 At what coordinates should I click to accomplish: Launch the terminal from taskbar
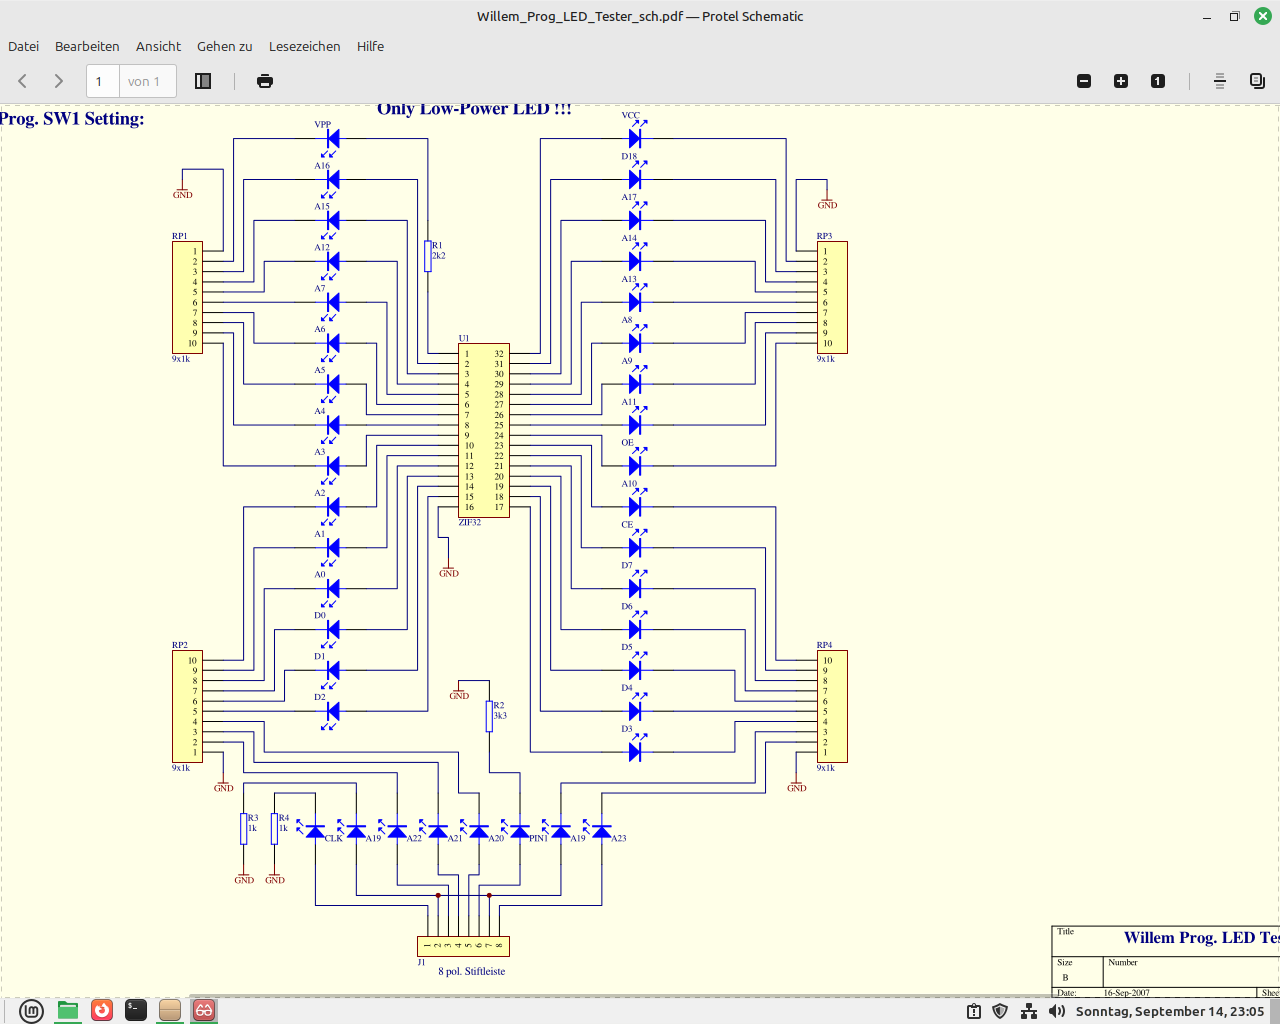pos(136,1010)
